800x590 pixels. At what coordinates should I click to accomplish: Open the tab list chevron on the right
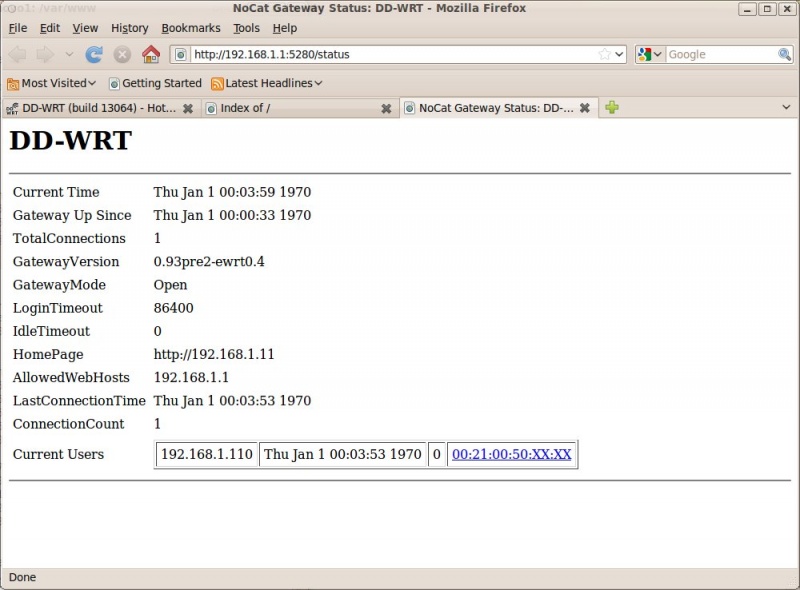click(788, 108)
